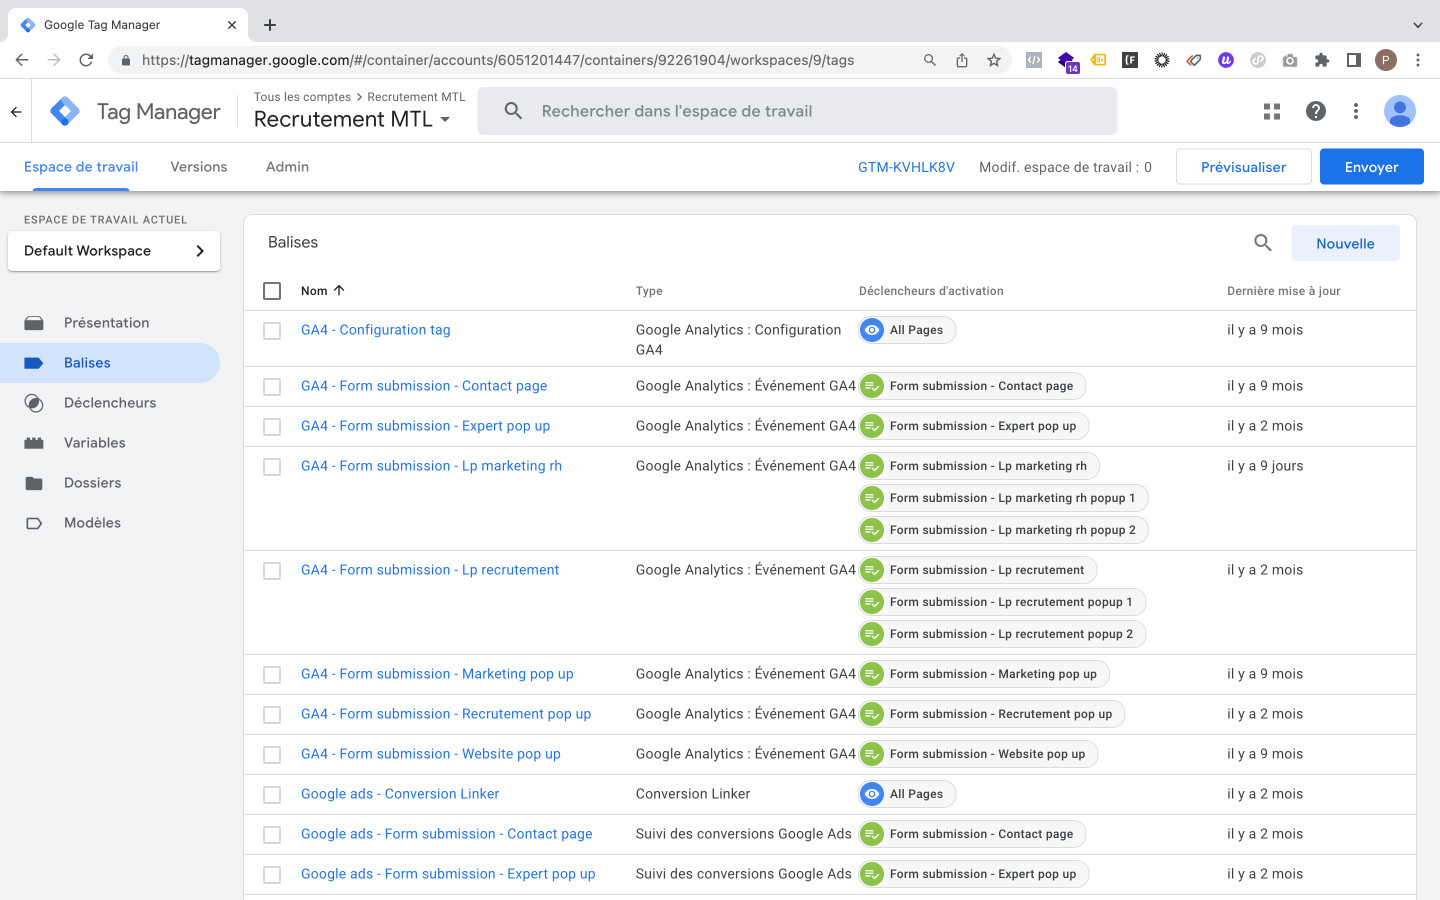
Task: Expand the Default Workspace selector
Action: pos(114,251)
